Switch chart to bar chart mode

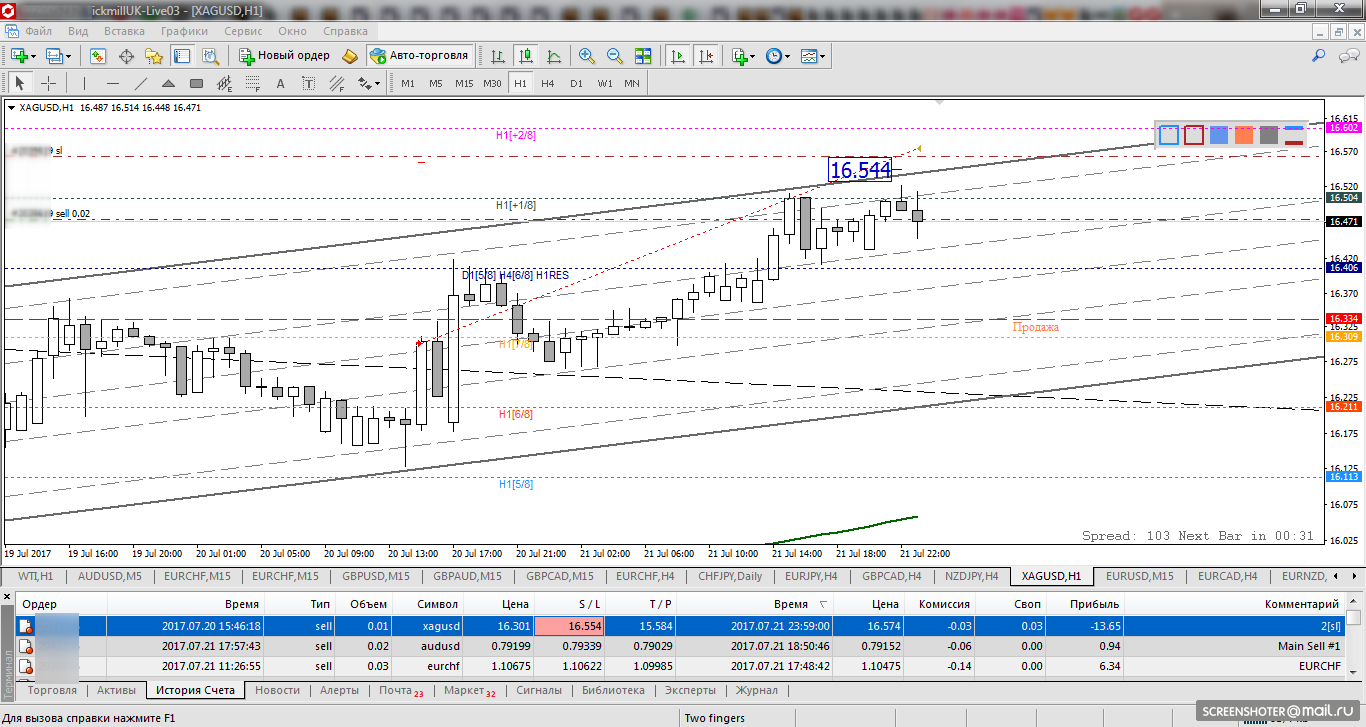(x=497, y=56)
